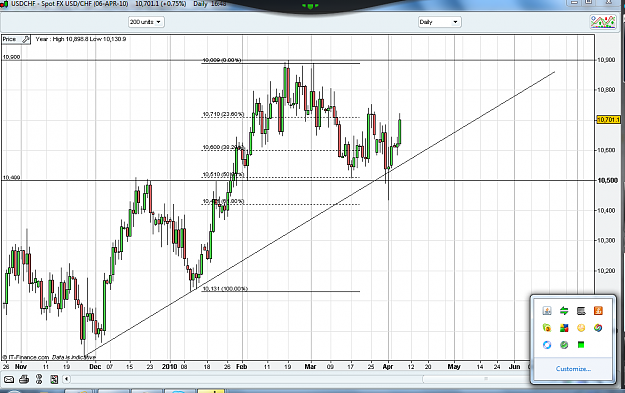This screenshot has width=625, height=393.
Task: Click the multicolor swirl tray icon
Action: [x=598, y=328]
